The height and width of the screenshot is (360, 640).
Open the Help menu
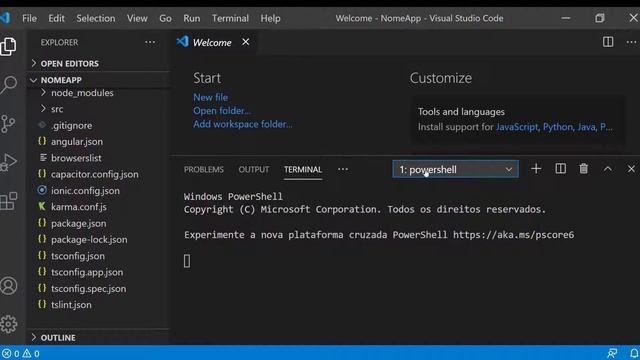coord(270,18)
